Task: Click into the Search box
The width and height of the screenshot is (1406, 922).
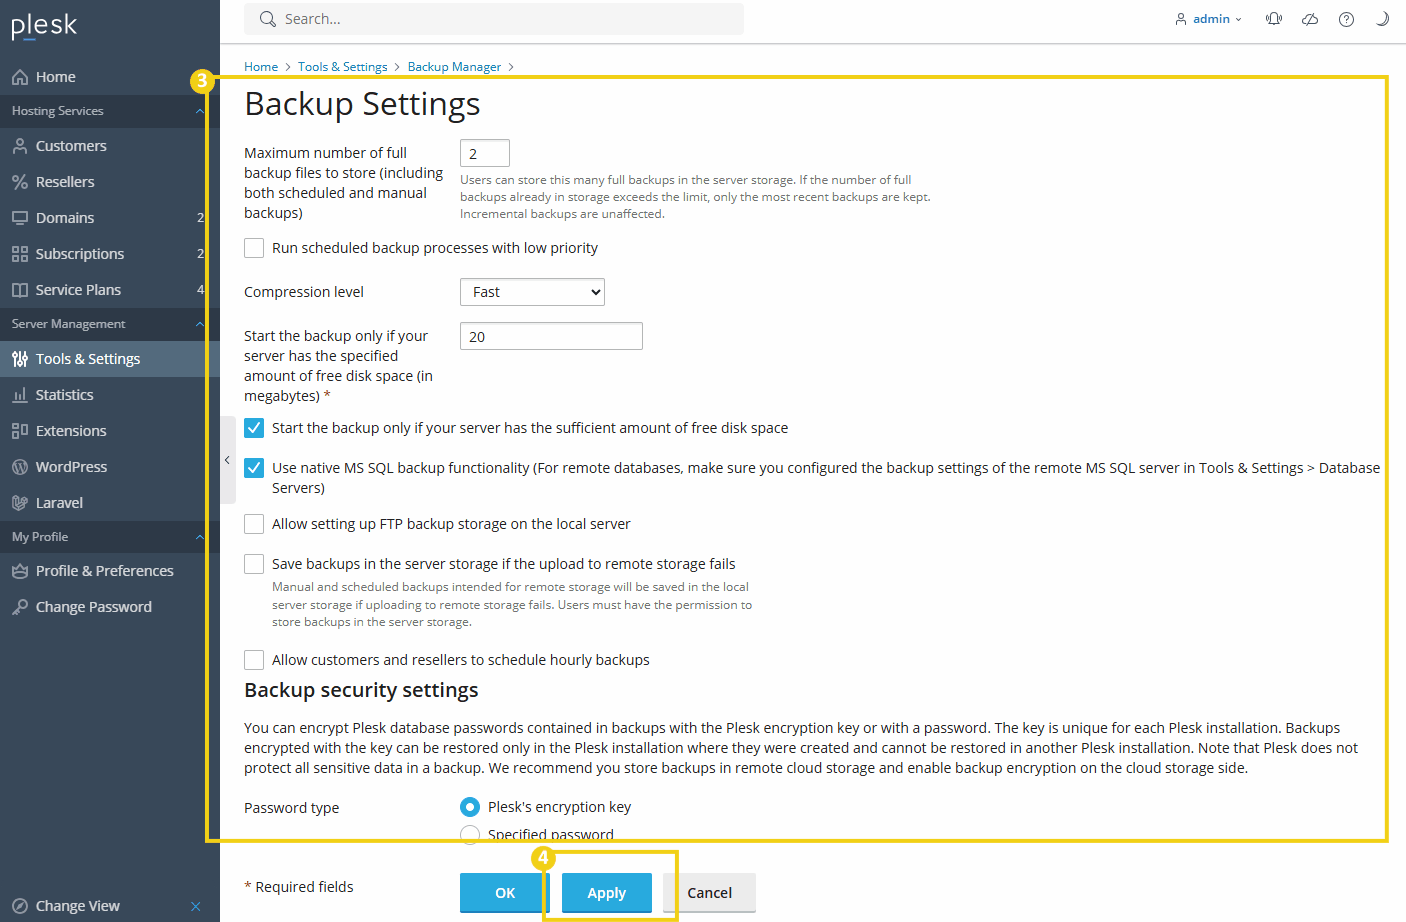Action: (494, 19)
